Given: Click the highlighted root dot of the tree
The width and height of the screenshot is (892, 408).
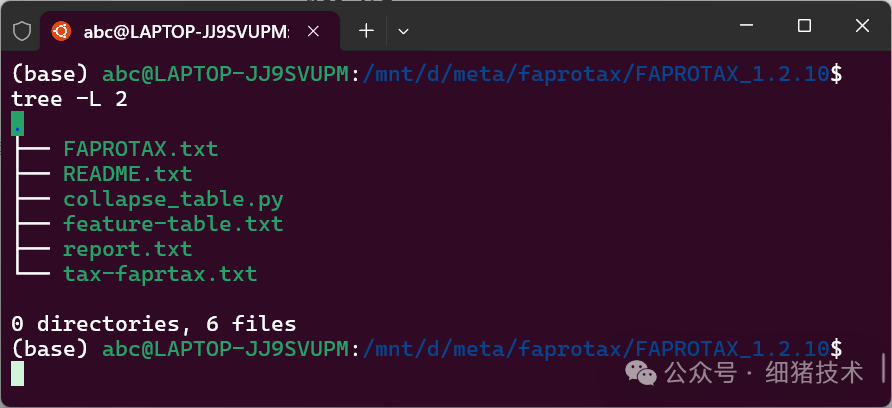Looking at the screenshot, I should 18,124.
